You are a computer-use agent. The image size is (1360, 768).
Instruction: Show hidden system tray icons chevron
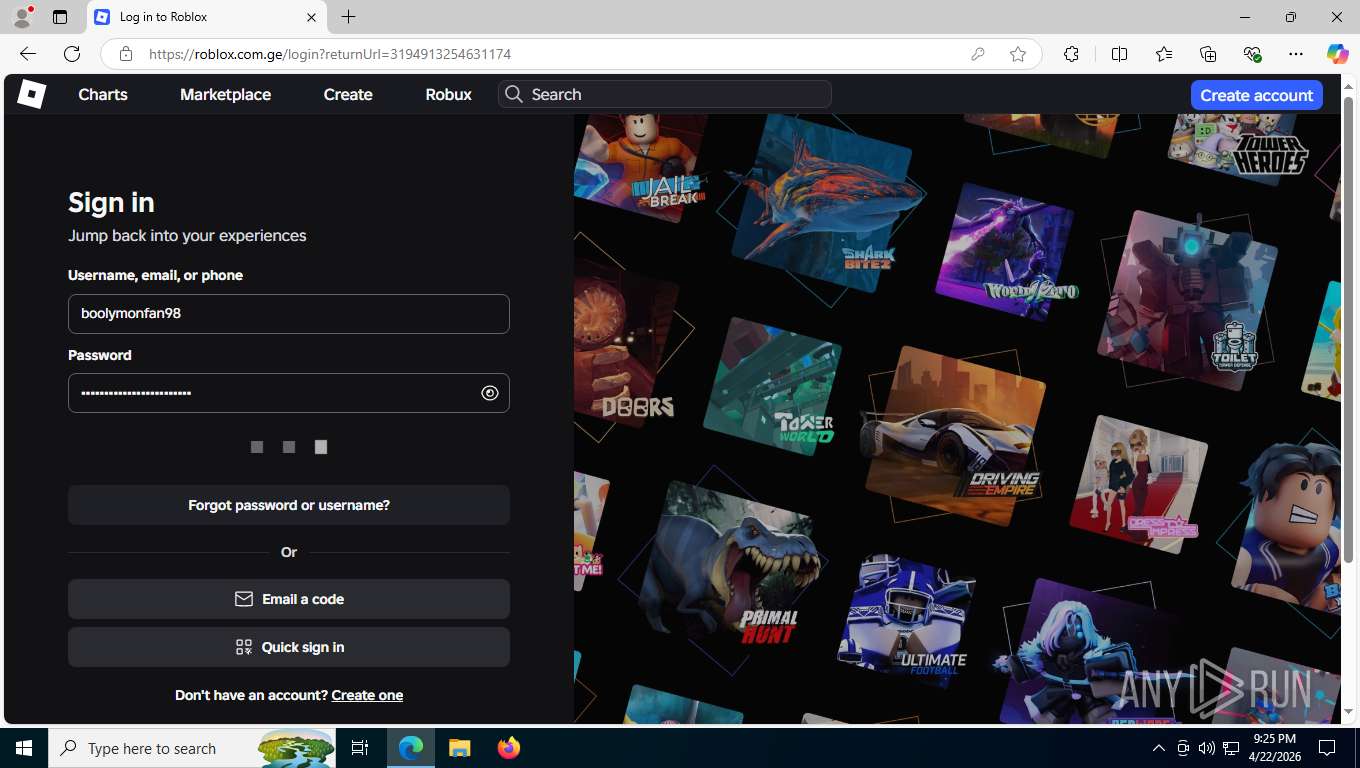pyautogui.click(x=1159, y=748)
